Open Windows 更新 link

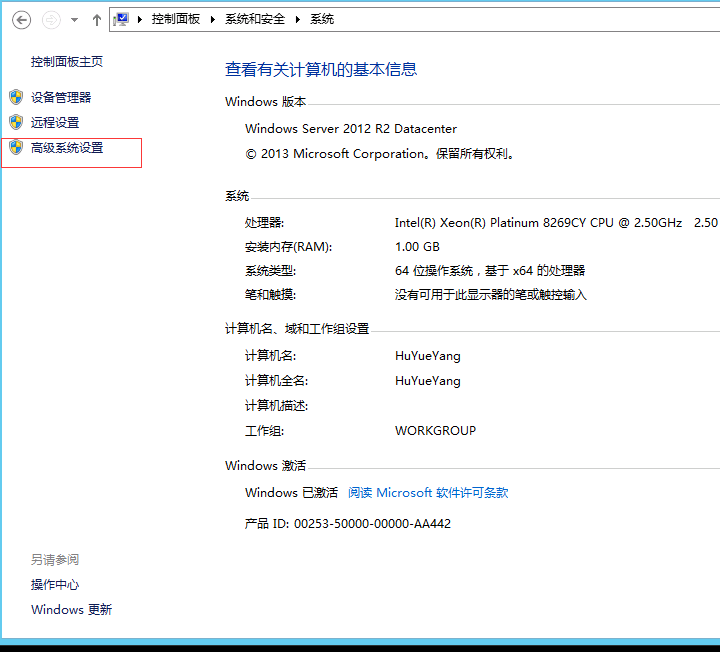coord(72,610)
